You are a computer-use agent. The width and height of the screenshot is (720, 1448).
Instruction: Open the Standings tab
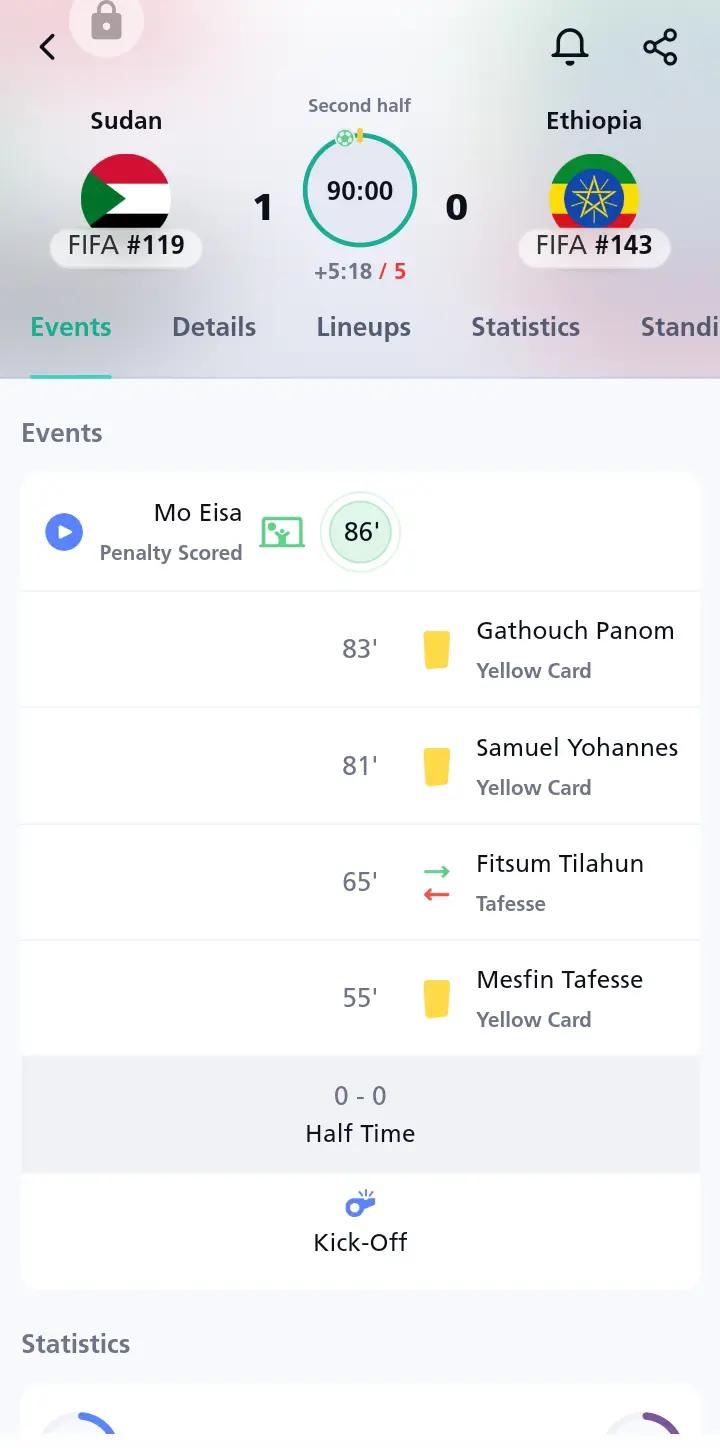[x=680, y=327]
